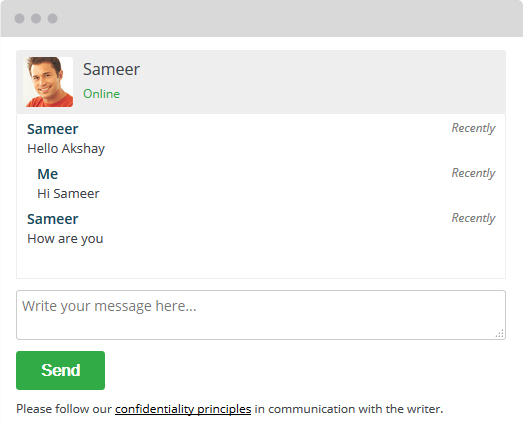Screen dimensions: 523x429
Task: Select the 'How are you' message
Action: click(65, 239)
